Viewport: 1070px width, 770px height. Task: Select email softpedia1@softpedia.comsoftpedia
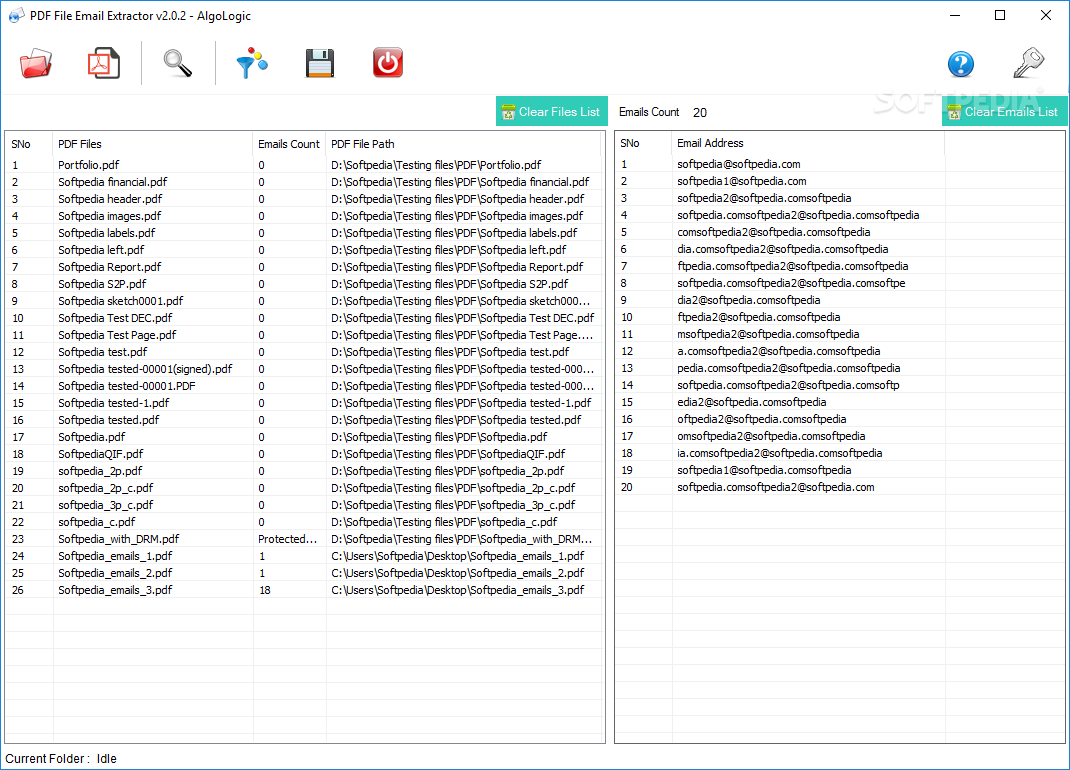(x=764, y=471)
